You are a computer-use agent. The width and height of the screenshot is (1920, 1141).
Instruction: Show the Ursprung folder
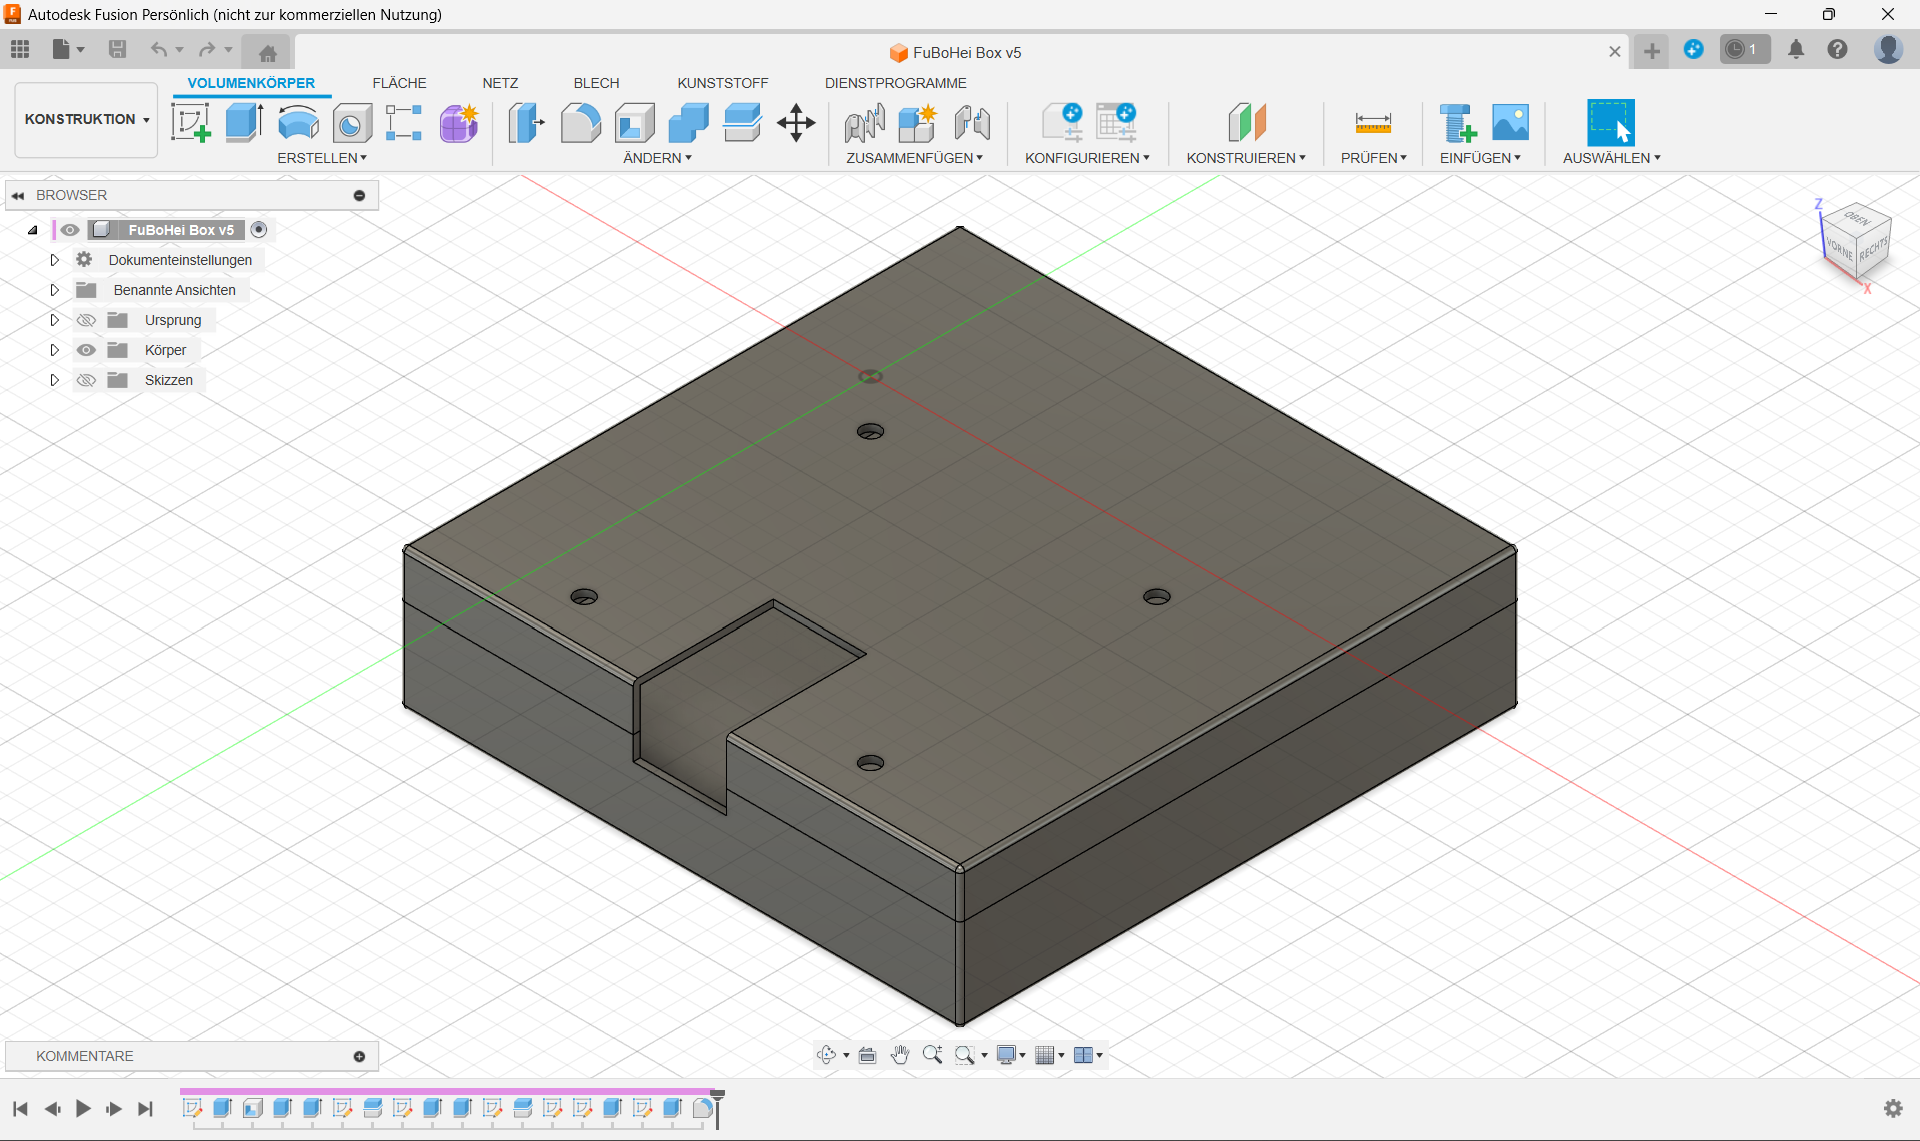pos(87,320)
